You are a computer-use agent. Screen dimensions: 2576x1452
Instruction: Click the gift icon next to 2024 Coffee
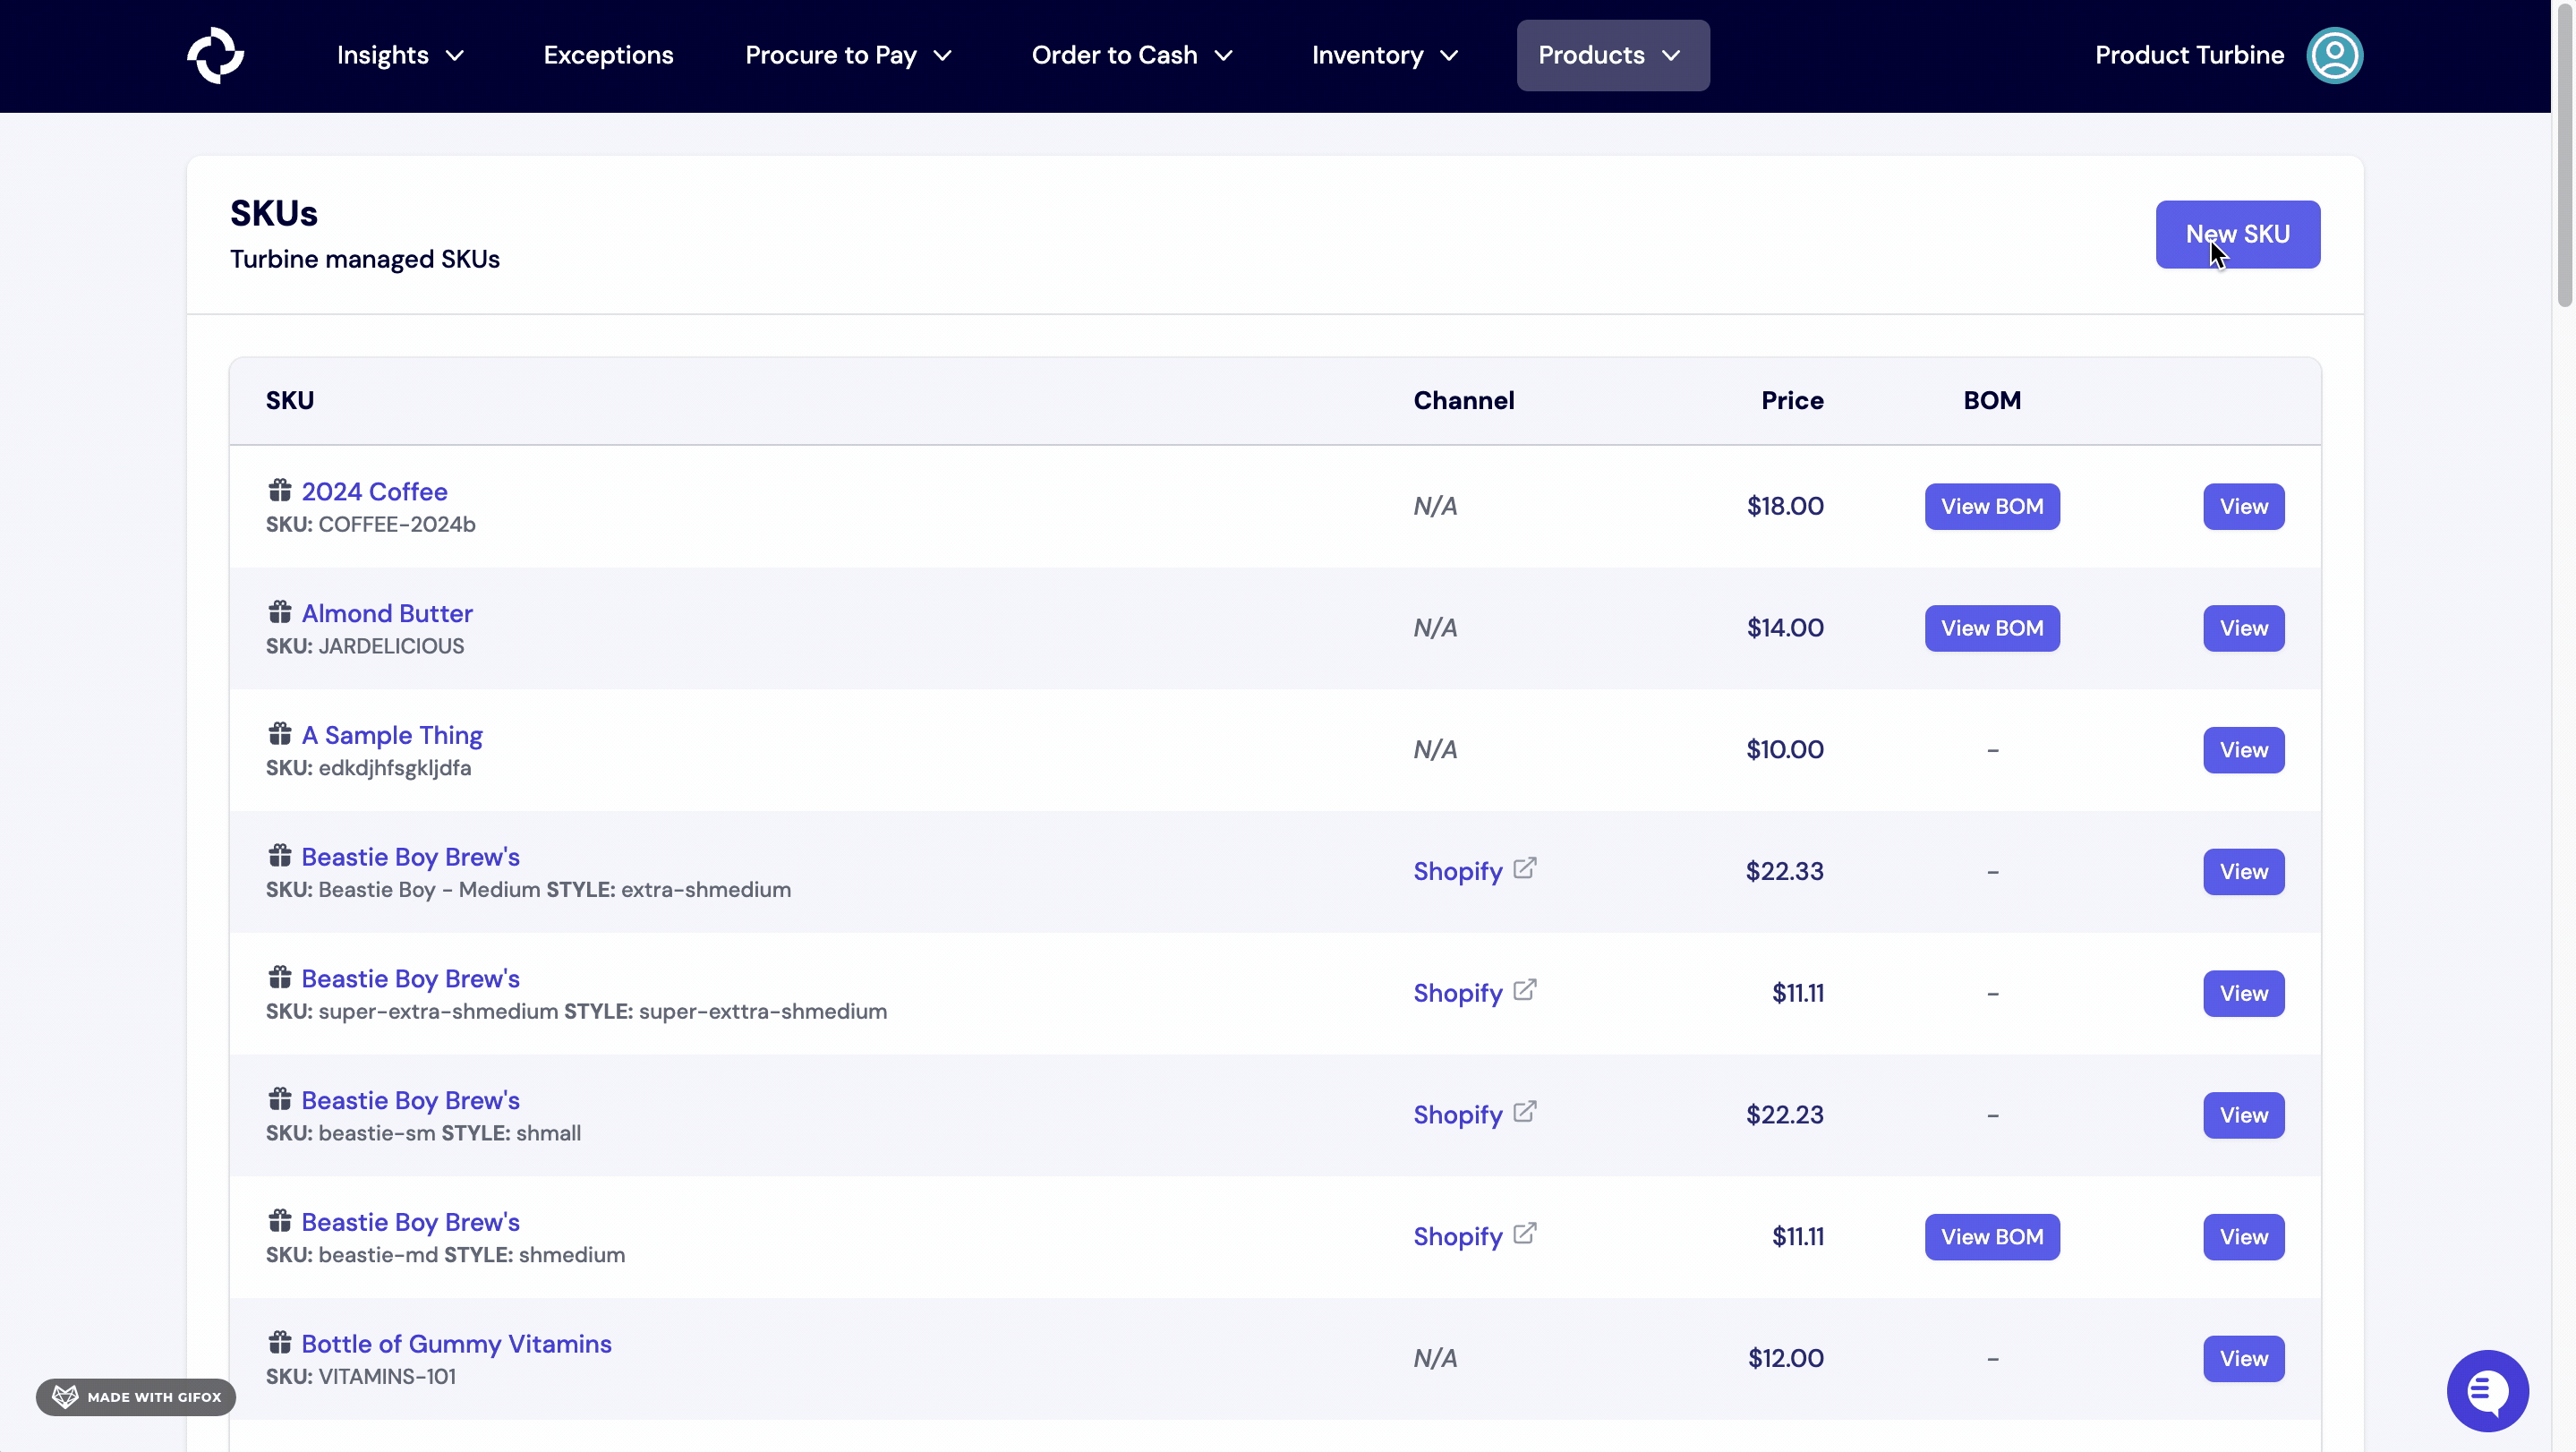pyautogui.click(x=279, y=490)
